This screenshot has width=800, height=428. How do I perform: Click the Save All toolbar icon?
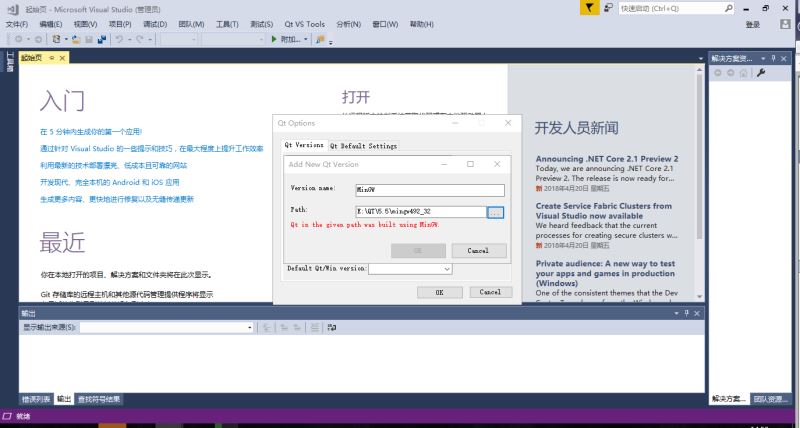[x=102, y=39]
